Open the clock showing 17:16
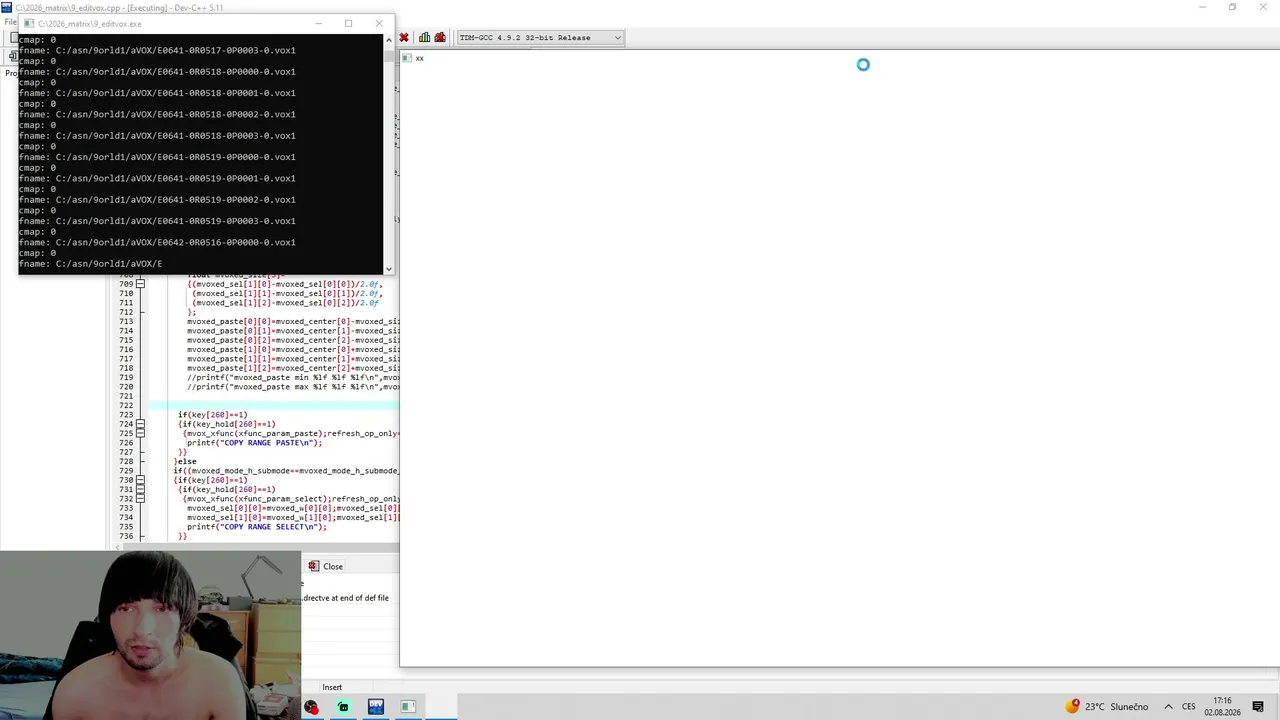The image size is (1280, 720). coord(1222,707)
